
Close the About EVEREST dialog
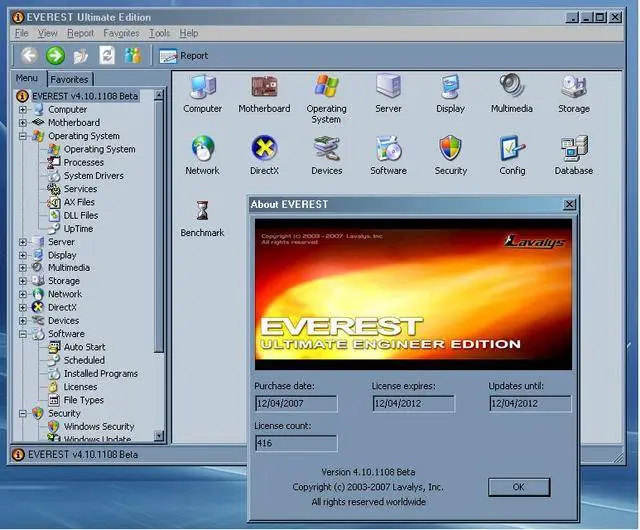tap(569, 204)
